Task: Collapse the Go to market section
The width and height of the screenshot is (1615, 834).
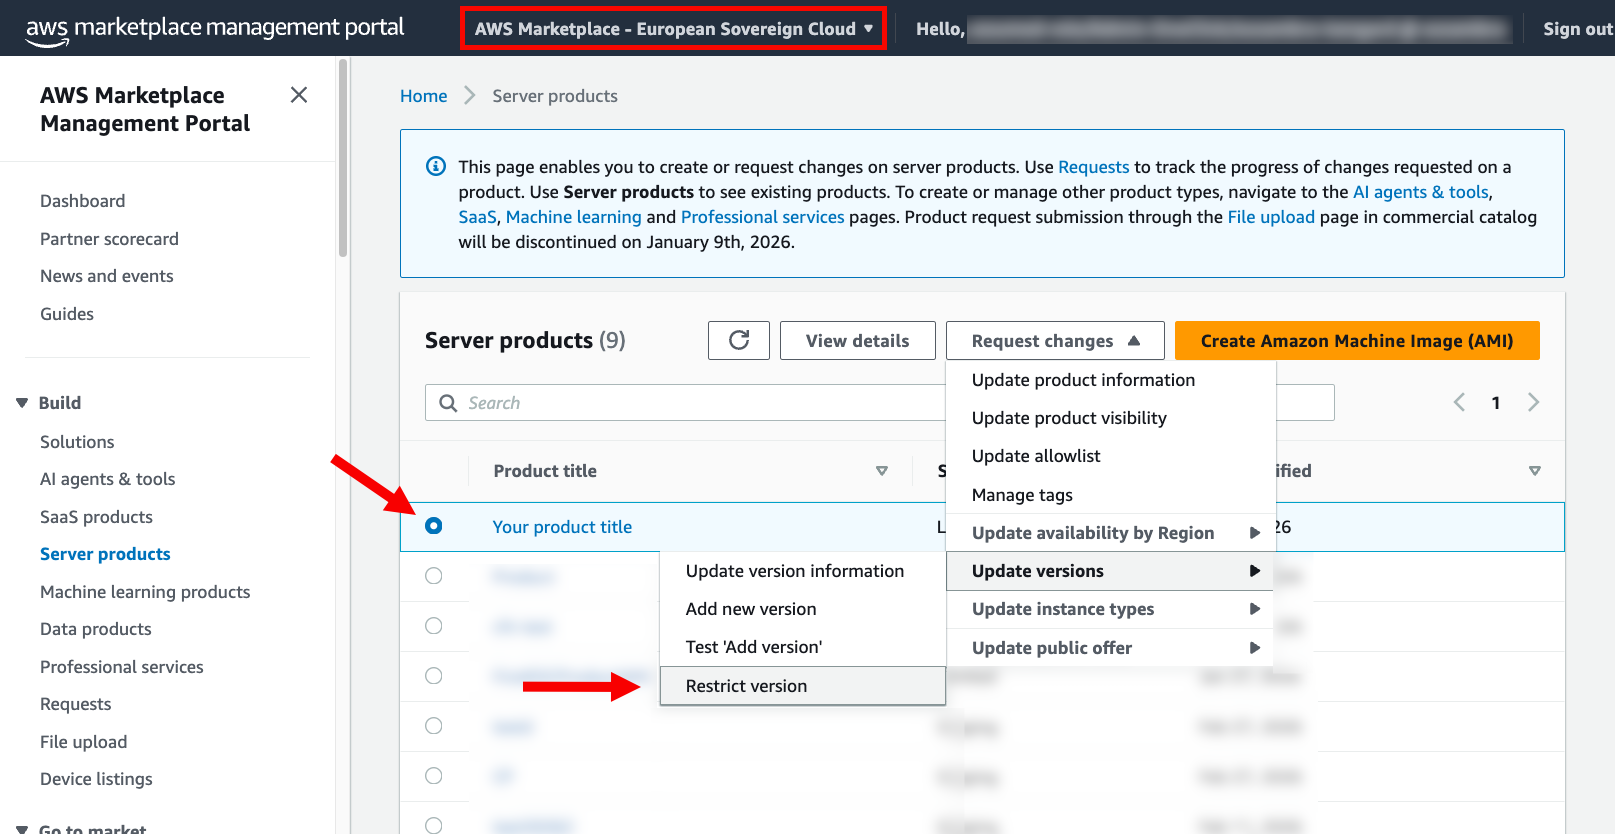Action: 22,829
